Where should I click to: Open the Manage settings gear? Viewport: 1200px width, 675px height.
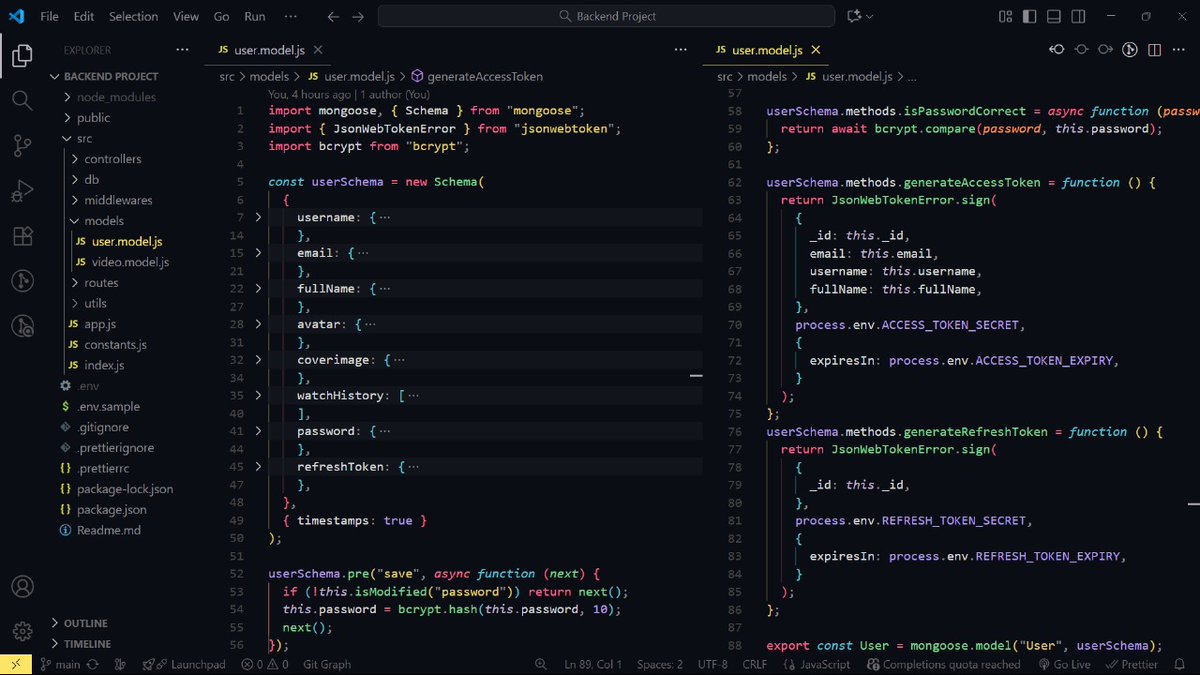pyautogui.click(x=21, y=629)
